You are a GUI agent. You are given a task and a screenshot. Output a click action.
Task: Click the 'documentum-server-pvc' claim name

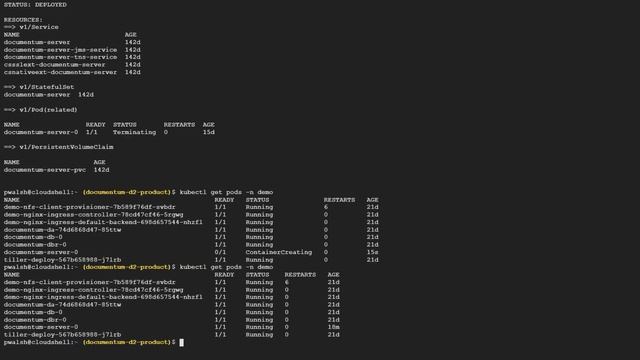45,170
